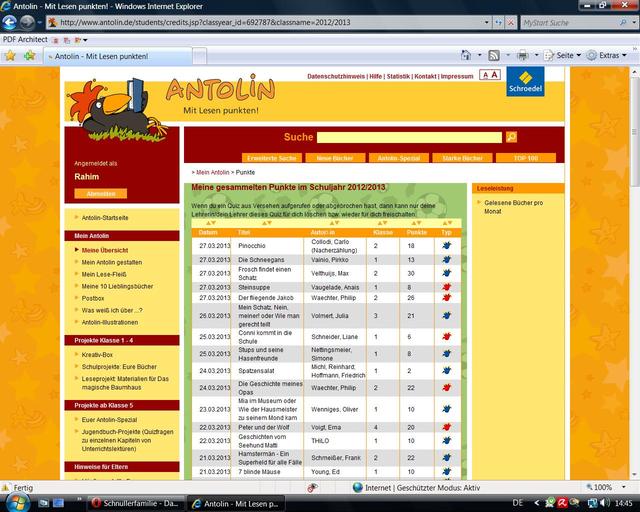Select the Antolin-Spezial tab

pyautogui.click(x=399, y=158)
